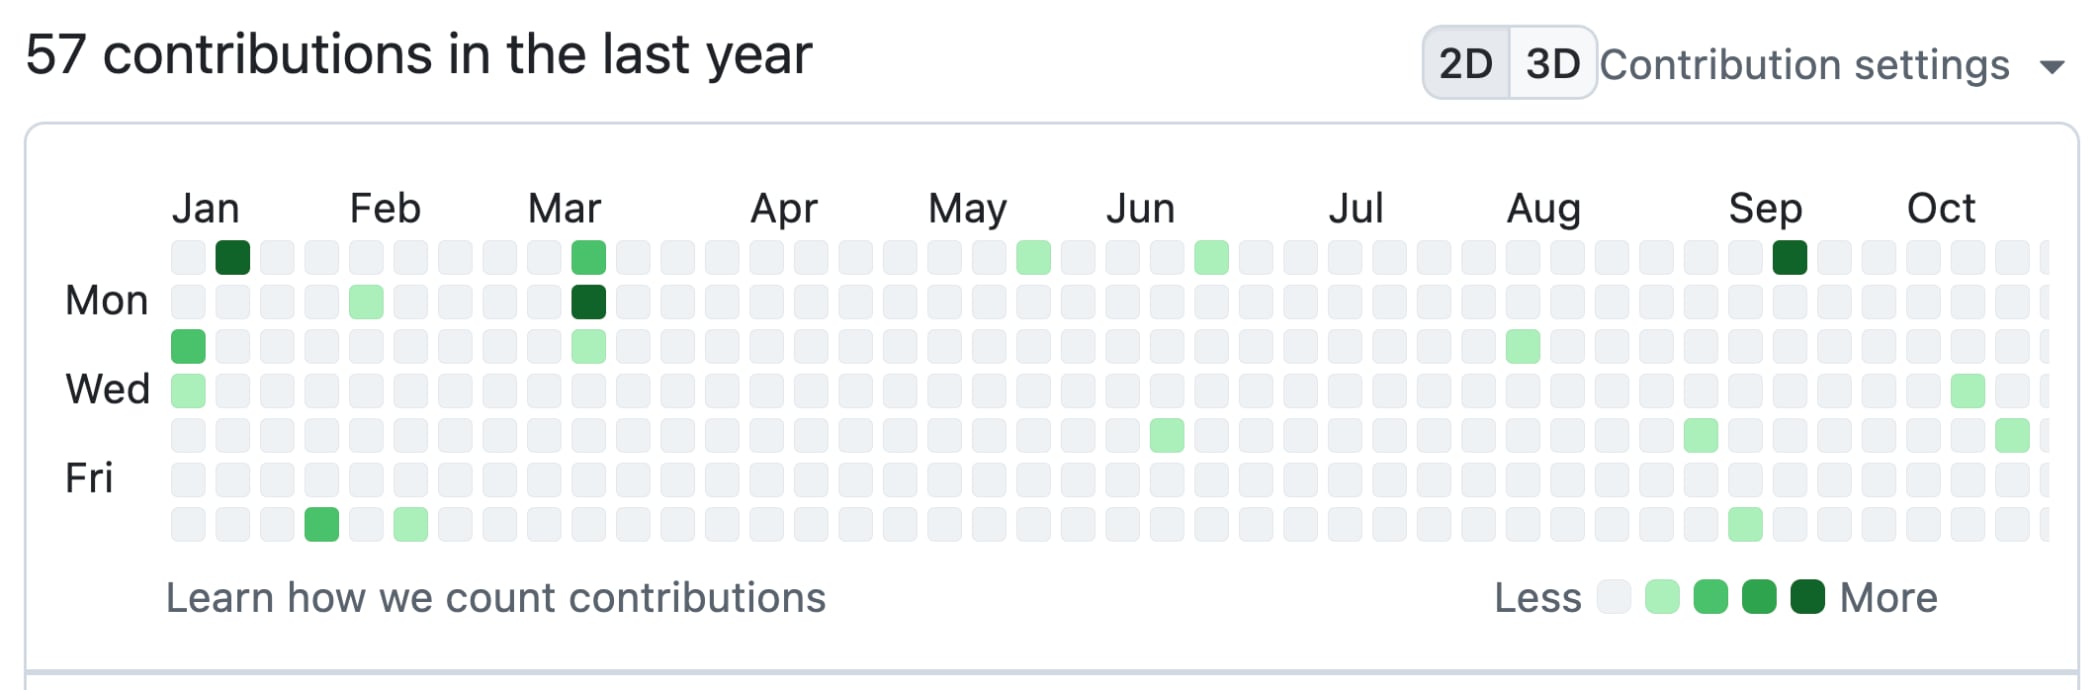Open the Contribution settings dropdown
2100x690 pixels.
(1804, 65)
